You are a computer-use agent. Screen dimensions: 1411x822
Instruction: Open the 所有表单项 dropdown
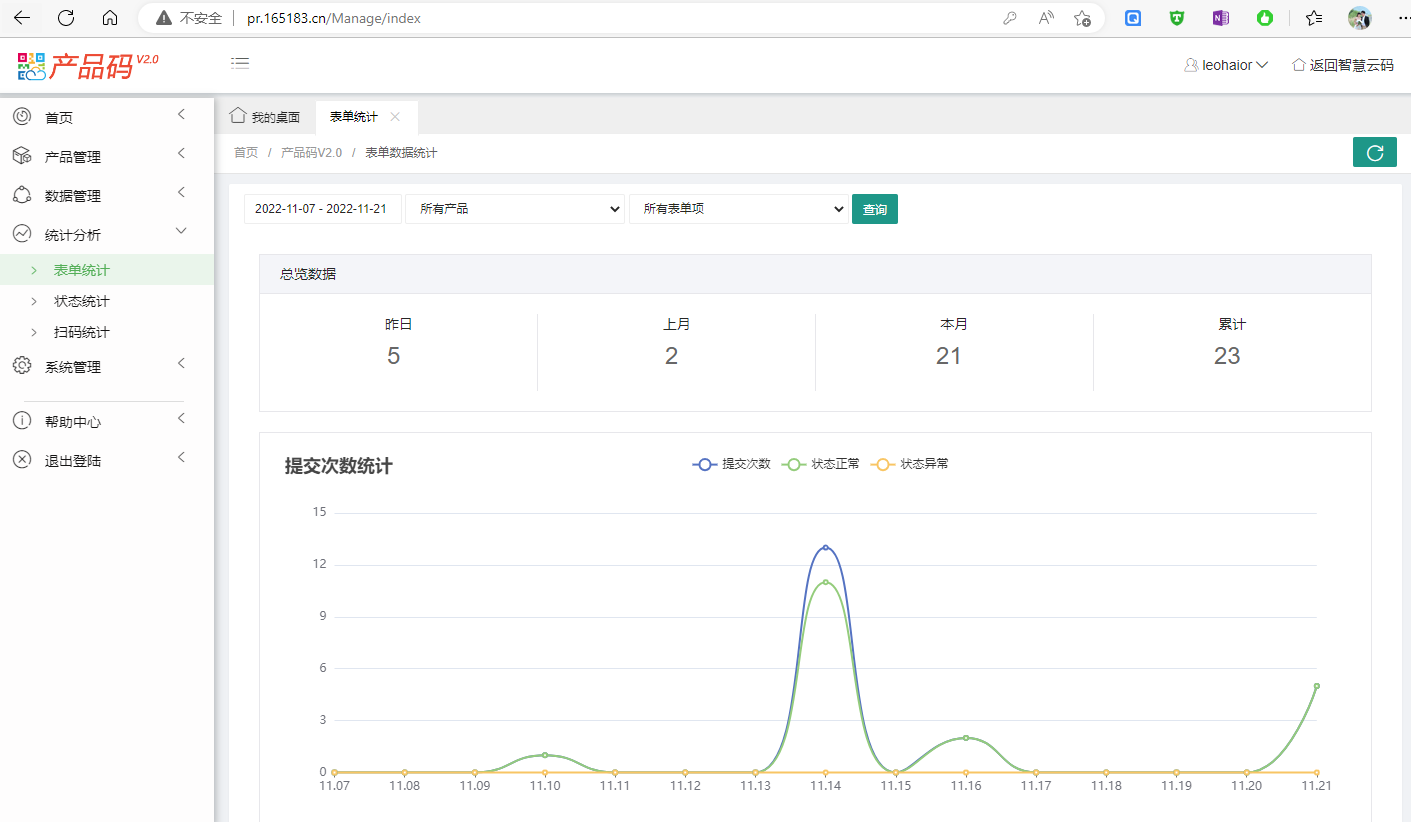pos(738,209)
